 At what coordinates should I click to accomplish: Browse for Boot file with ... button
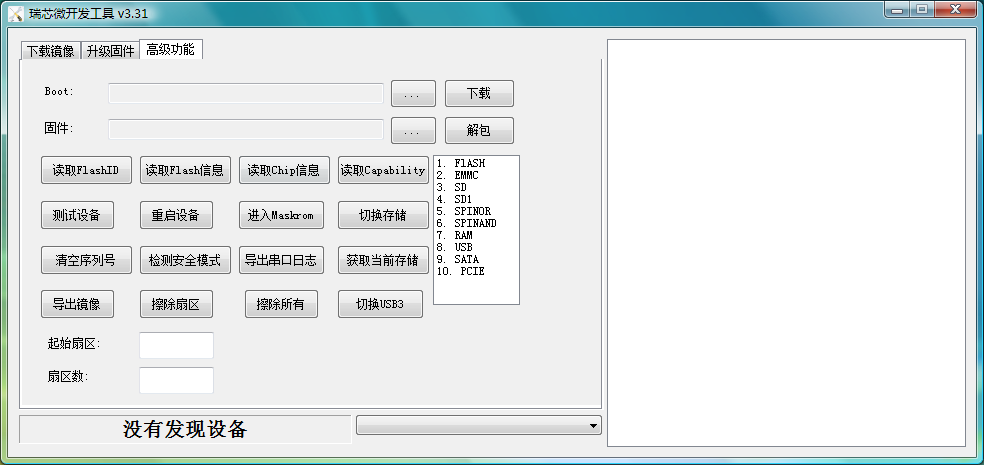tap(413, 94)
